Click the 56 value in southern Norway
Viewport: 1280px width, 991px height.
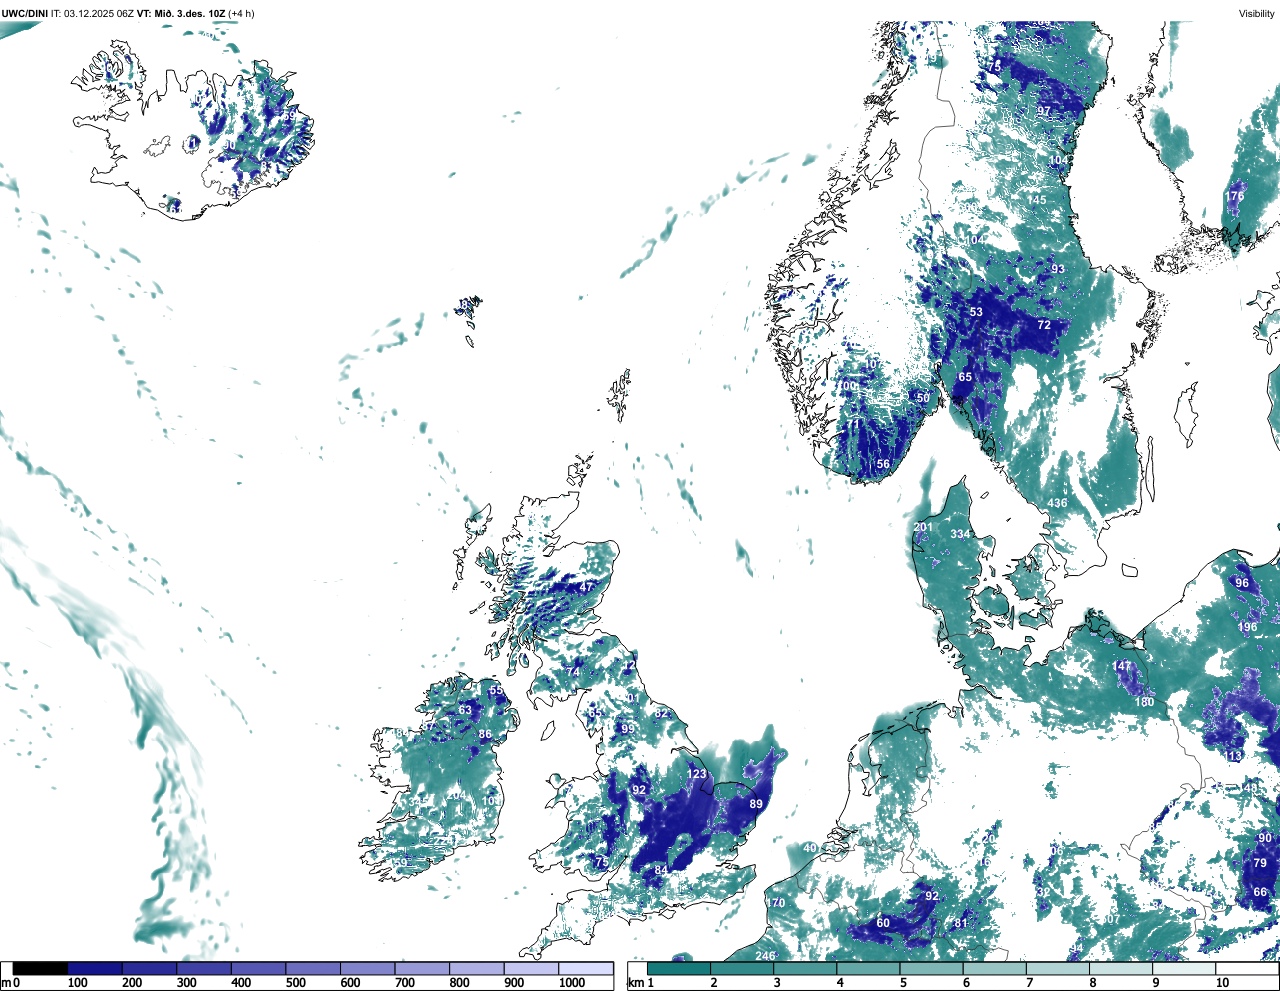point(883,465)
